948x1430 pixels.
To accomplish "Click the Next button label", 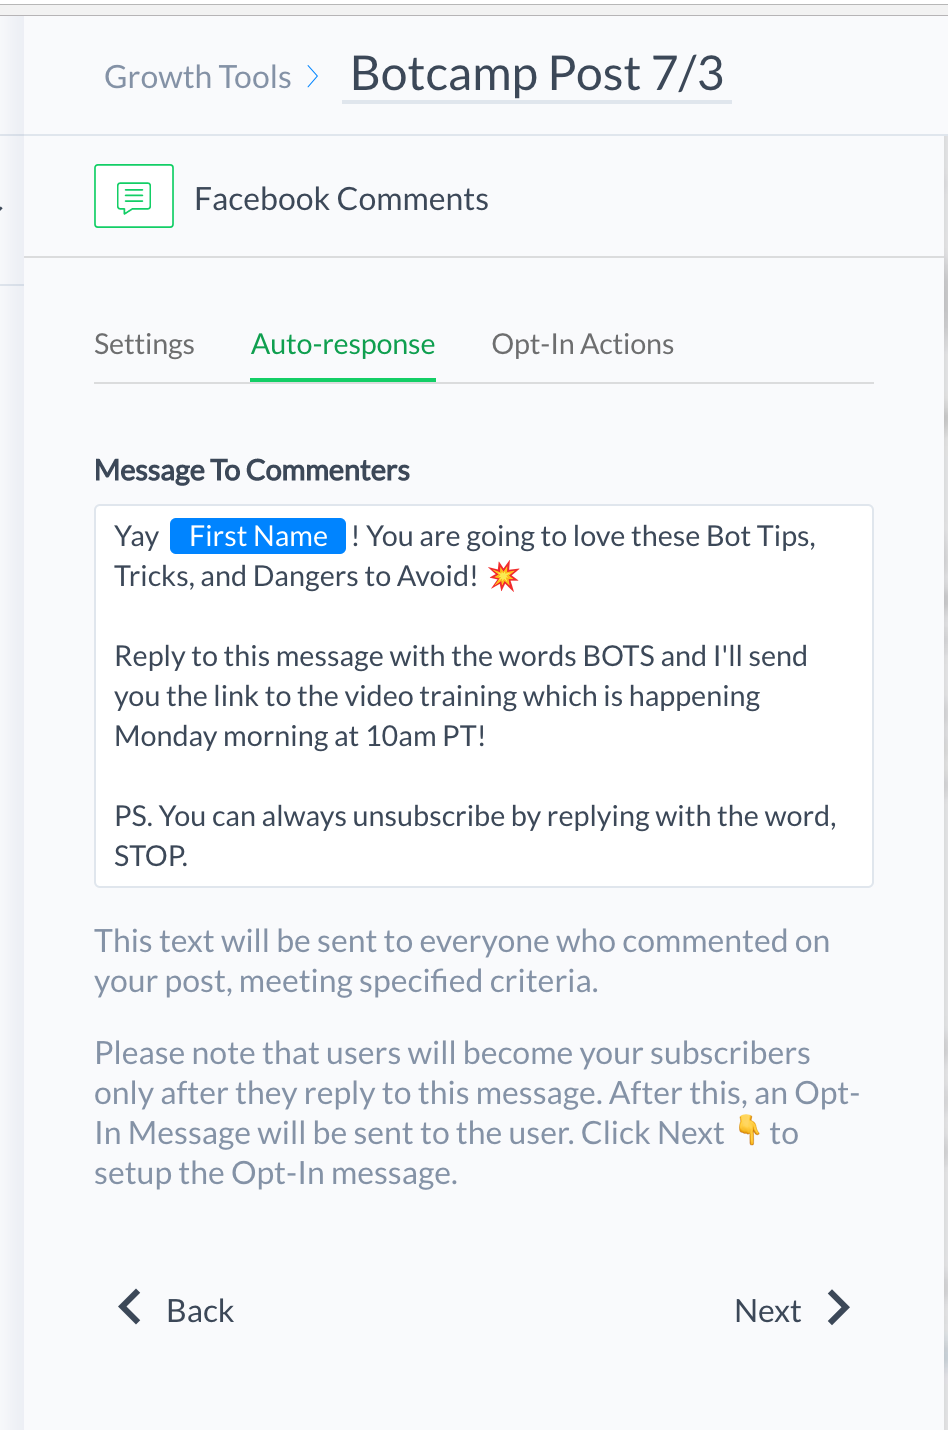I will click(x=768, y=1310).
